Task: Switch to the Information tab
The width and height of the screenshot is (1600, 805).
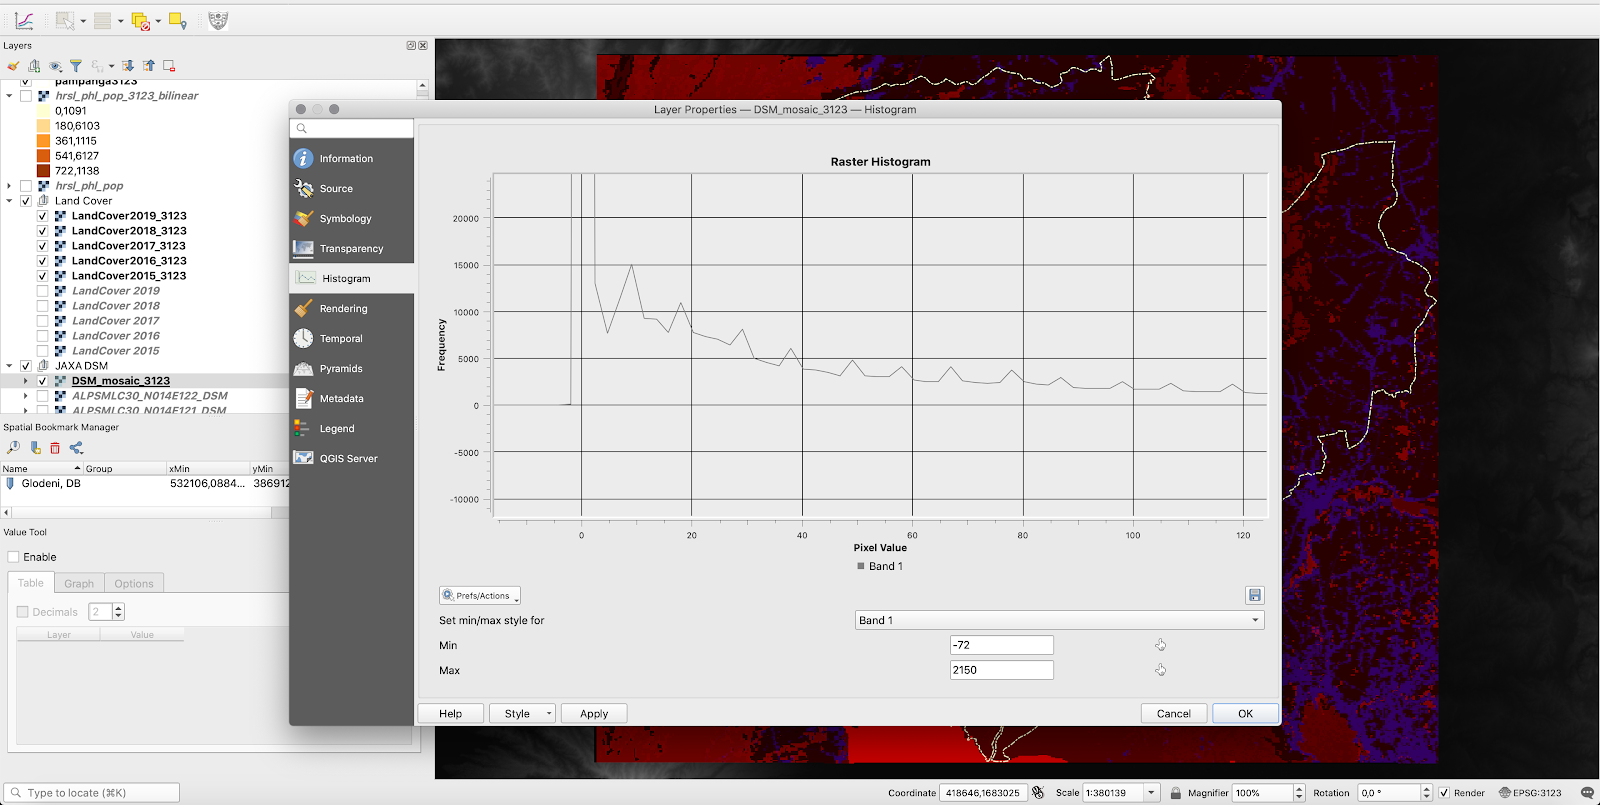Action: [x=352, y=158]
